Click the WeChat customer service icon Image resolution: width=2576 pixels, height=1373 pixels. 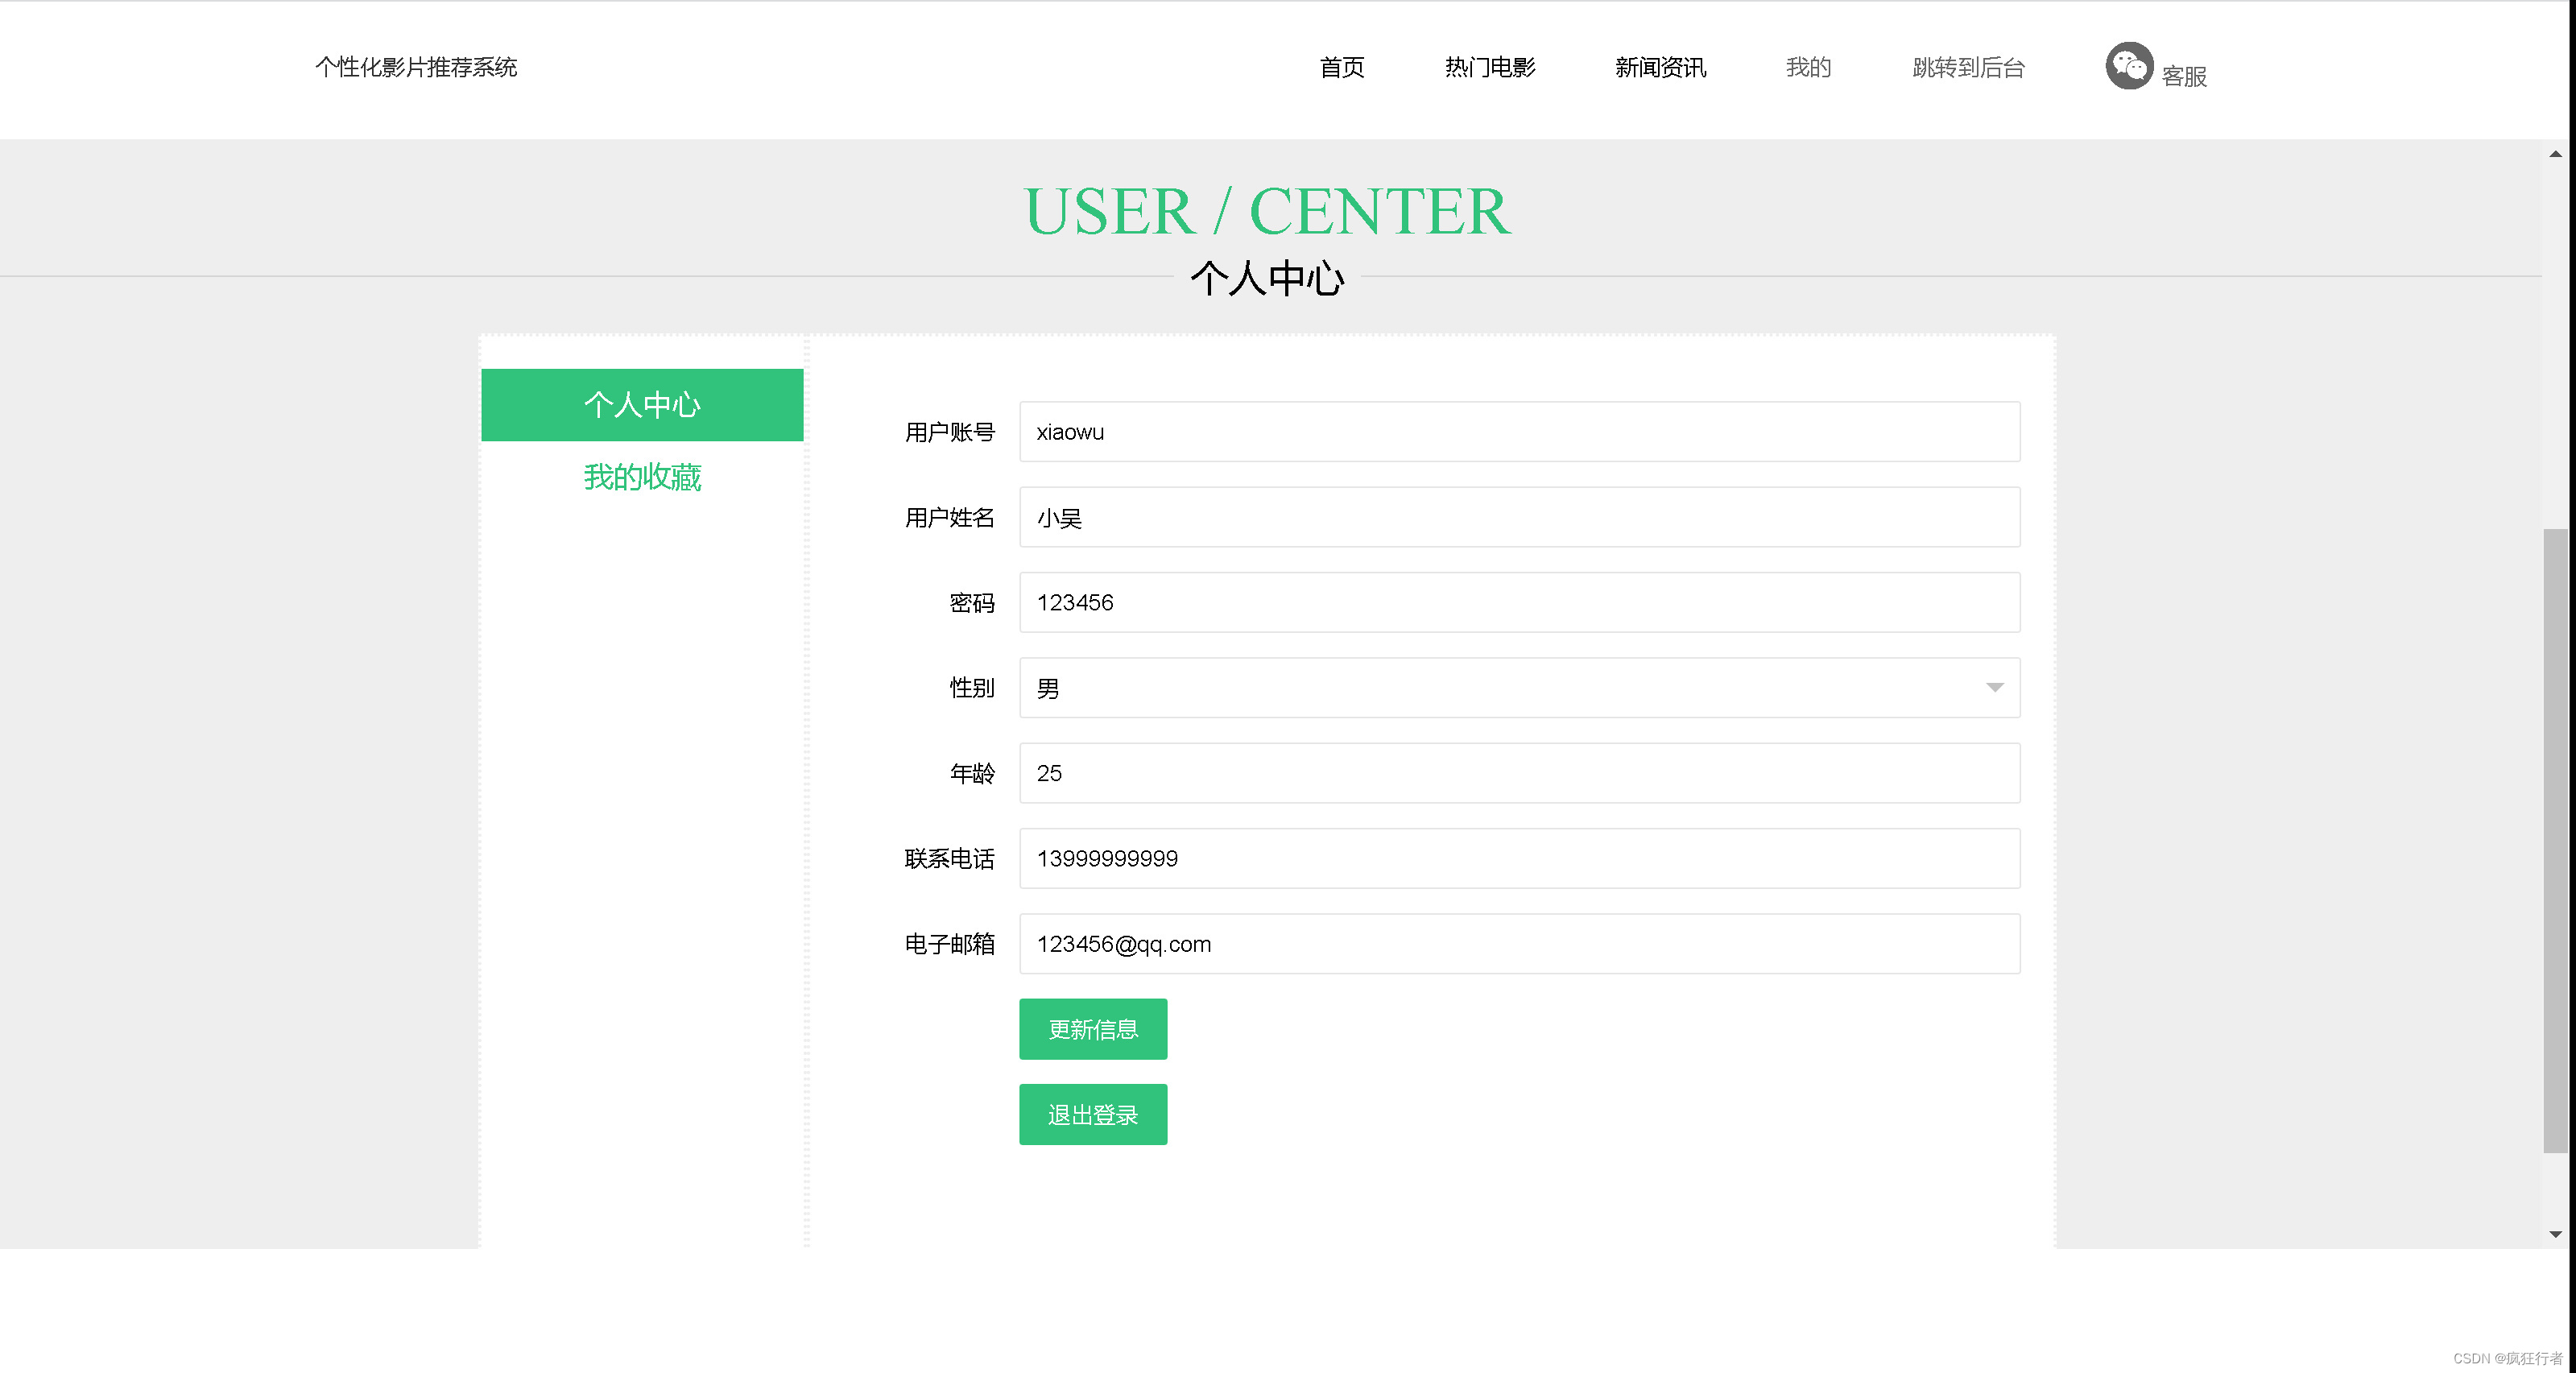coord(2128,66)
